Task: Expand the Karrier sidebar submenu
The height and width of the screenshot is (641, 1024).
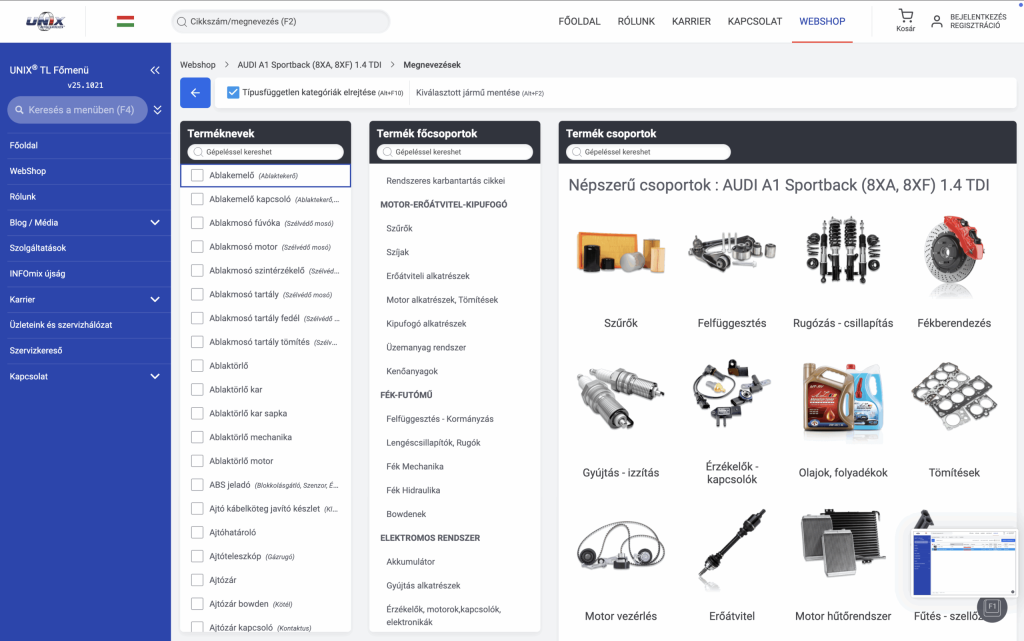Action: (155, 299)
